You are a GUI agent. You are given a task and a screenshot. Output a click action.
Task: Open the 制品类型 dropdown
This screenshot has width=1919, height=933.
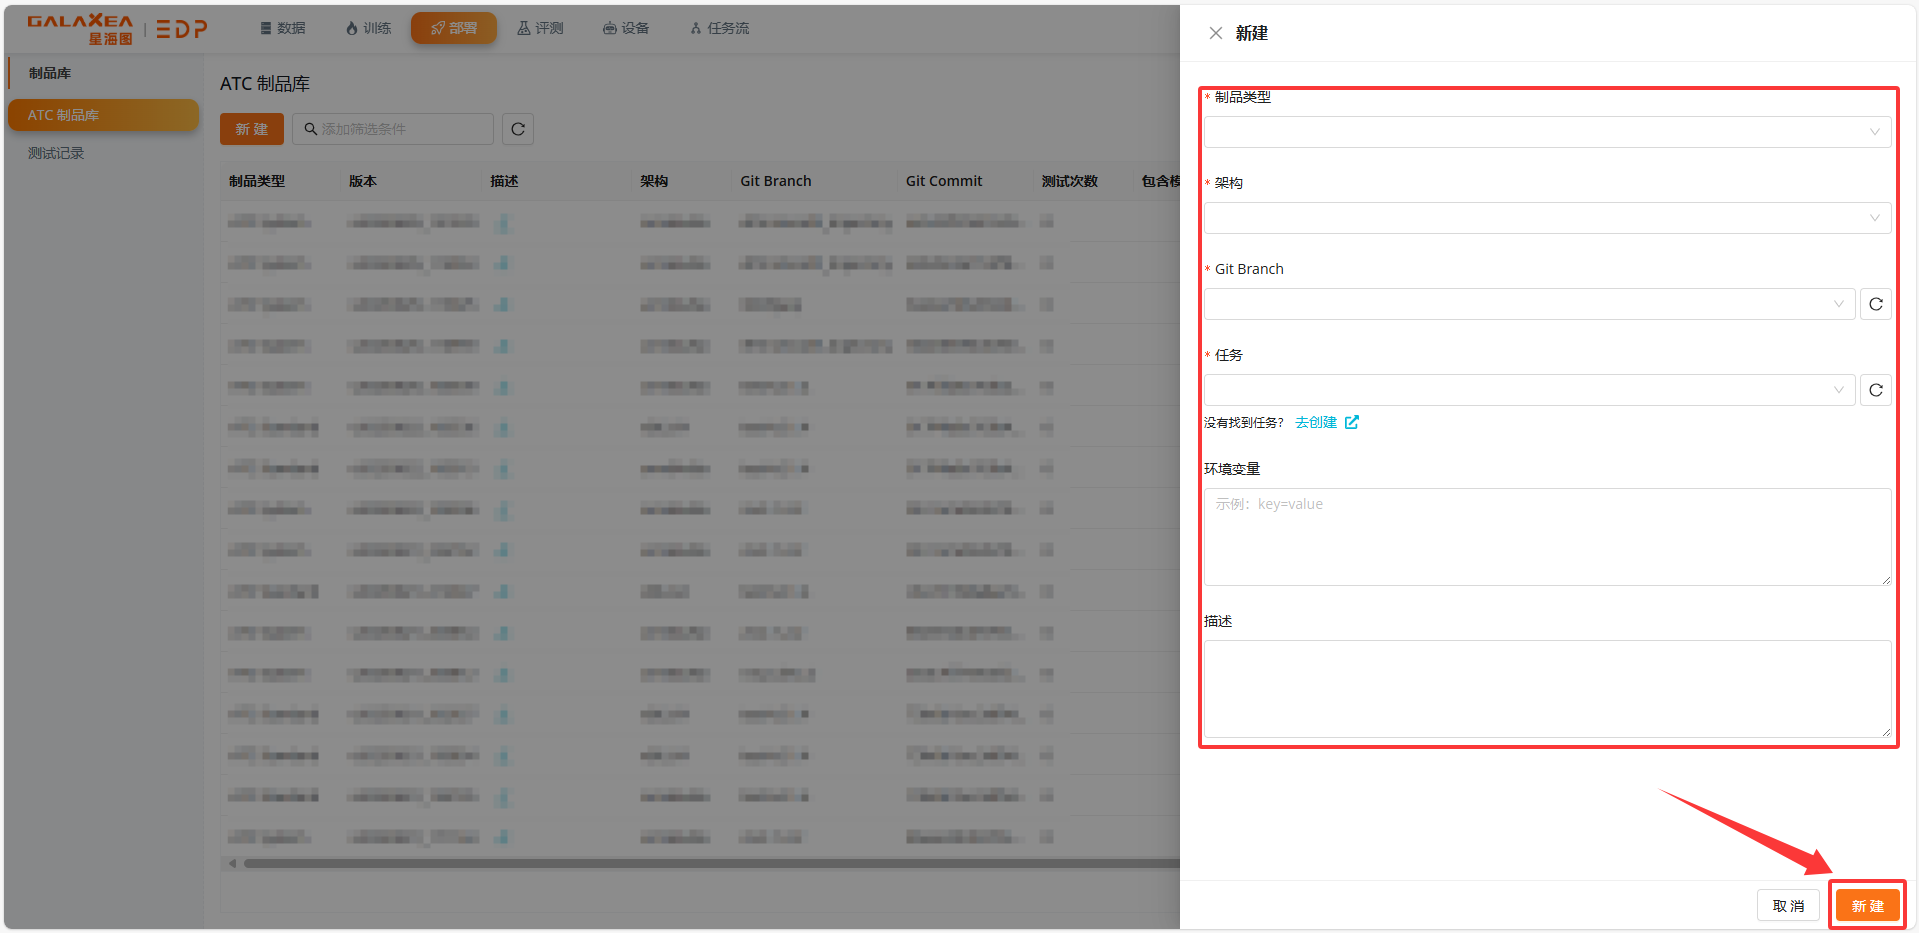tap(1546, 132)
